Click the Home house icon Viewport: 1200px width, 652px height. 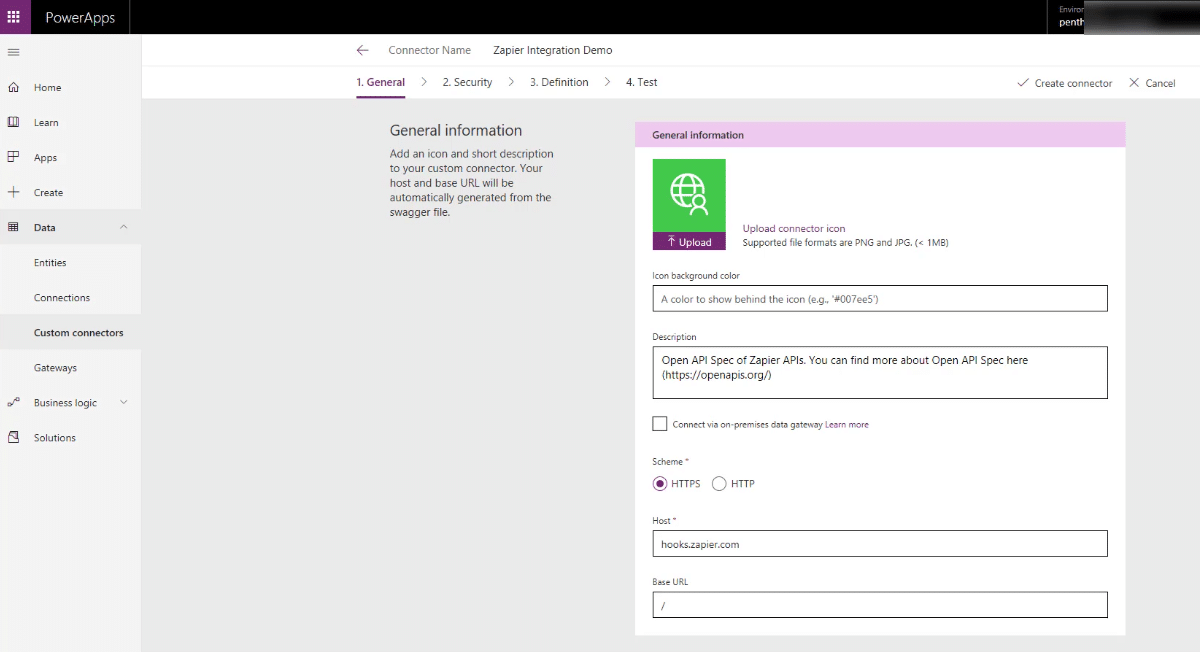(x=14, y=88)
